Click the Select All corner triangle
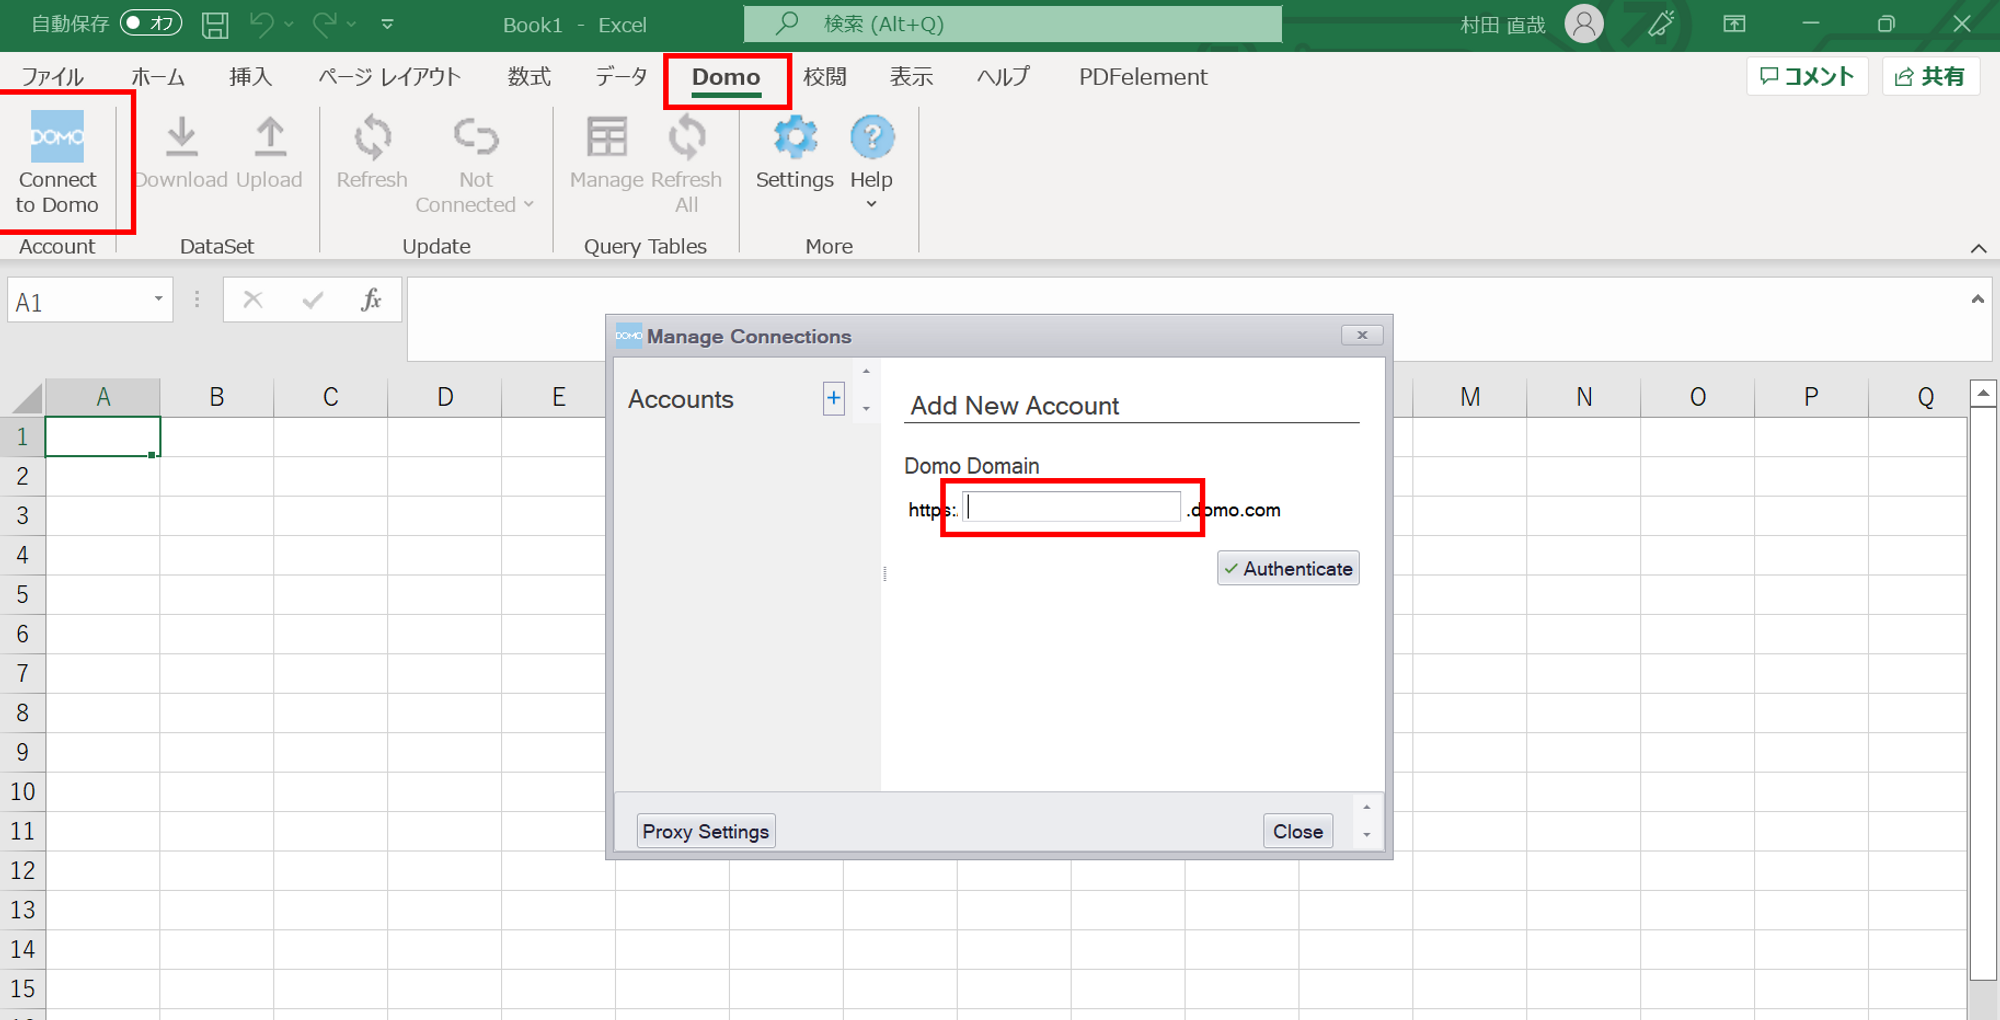This screenshot has height=1020, width=2000. point(27,398)
